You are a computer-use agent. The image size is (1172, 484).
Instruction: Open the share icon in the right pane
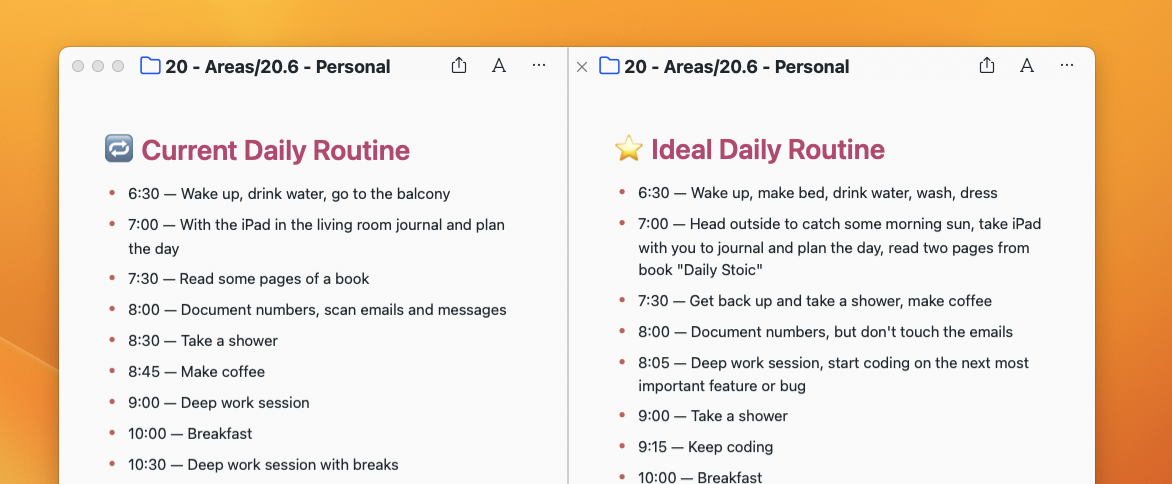[x=987, y=66]
